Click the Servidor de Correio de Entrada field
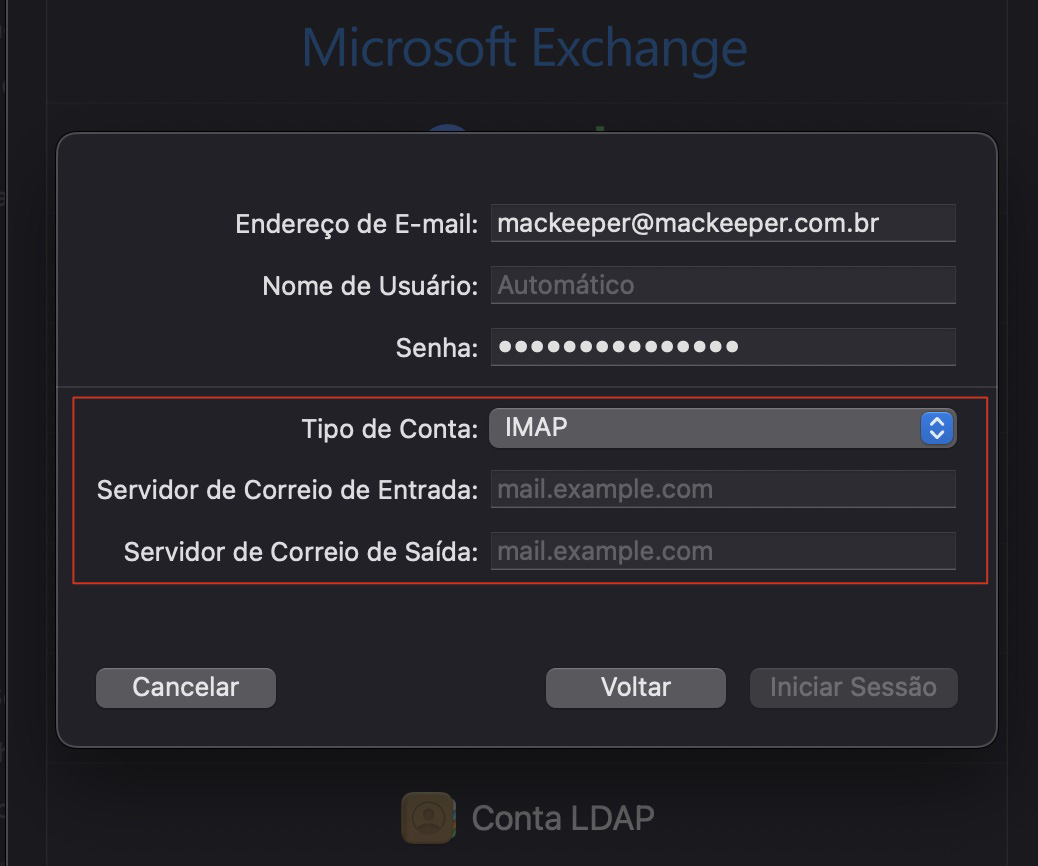The height and width of the screenshot is (866, 1038). 720,489
